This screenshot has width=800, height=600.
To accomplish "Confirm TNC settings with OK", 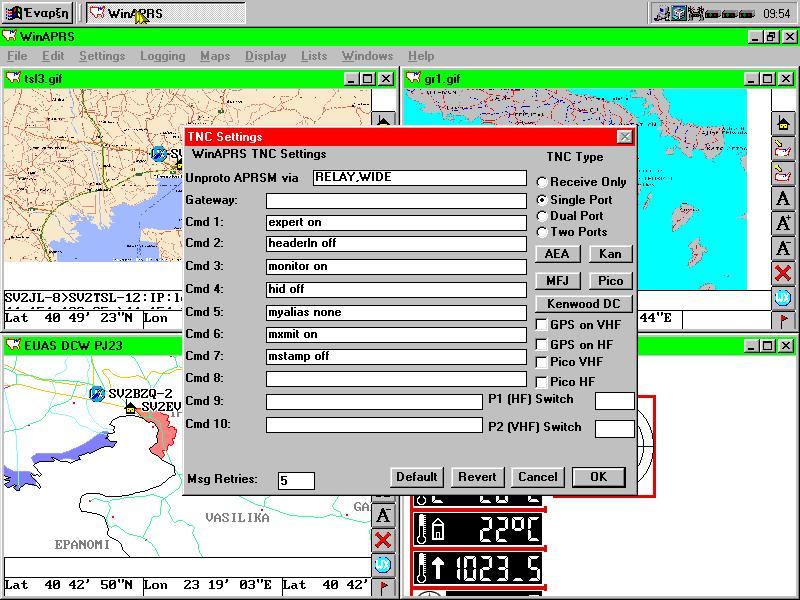I will tap(598, 477).
